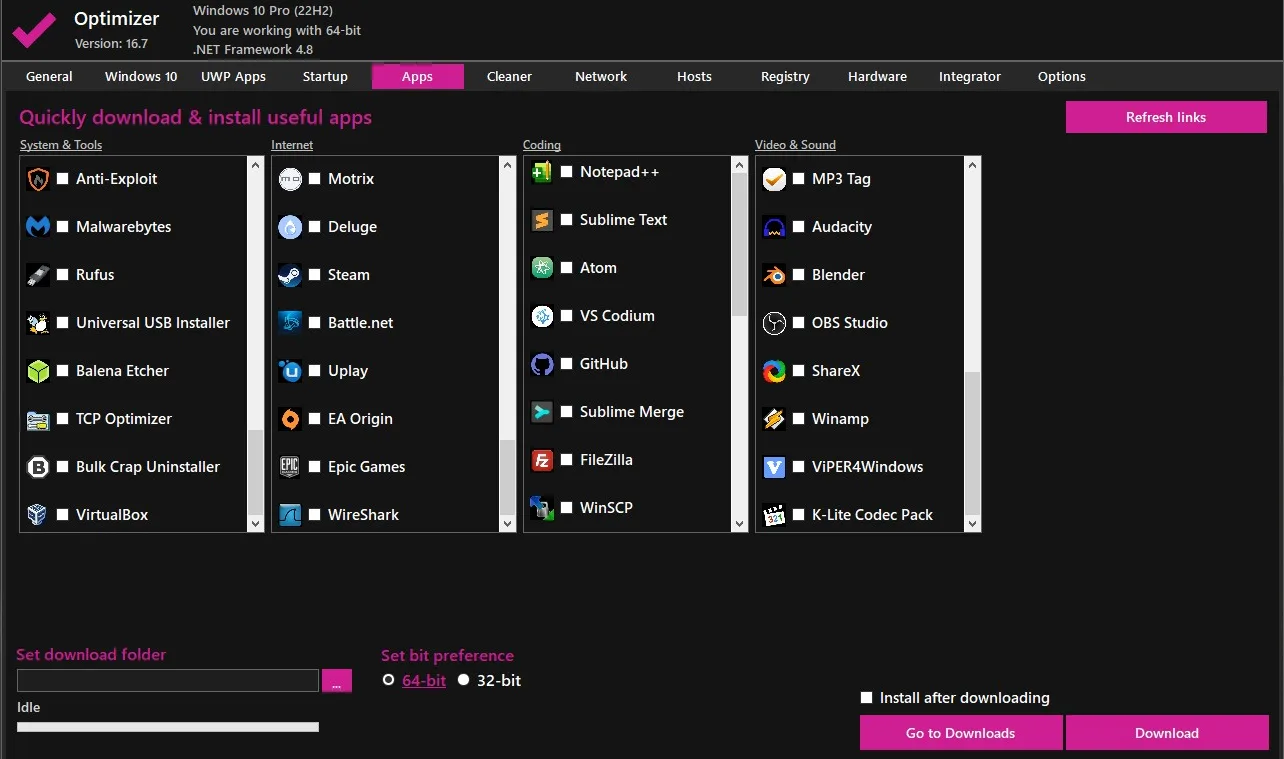1284x759 pixels.
Task: Select the 64-bit radio button
Action: click(389, 680)
